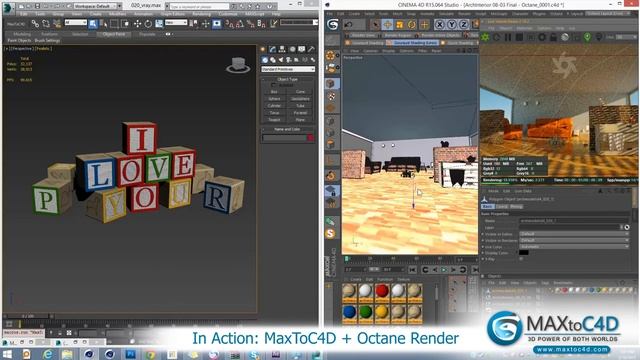Open the Utilities hammer tab in 3ds Max
This screenshot has height=360, width=640.
pyautogui.click(x=311, y=49)
